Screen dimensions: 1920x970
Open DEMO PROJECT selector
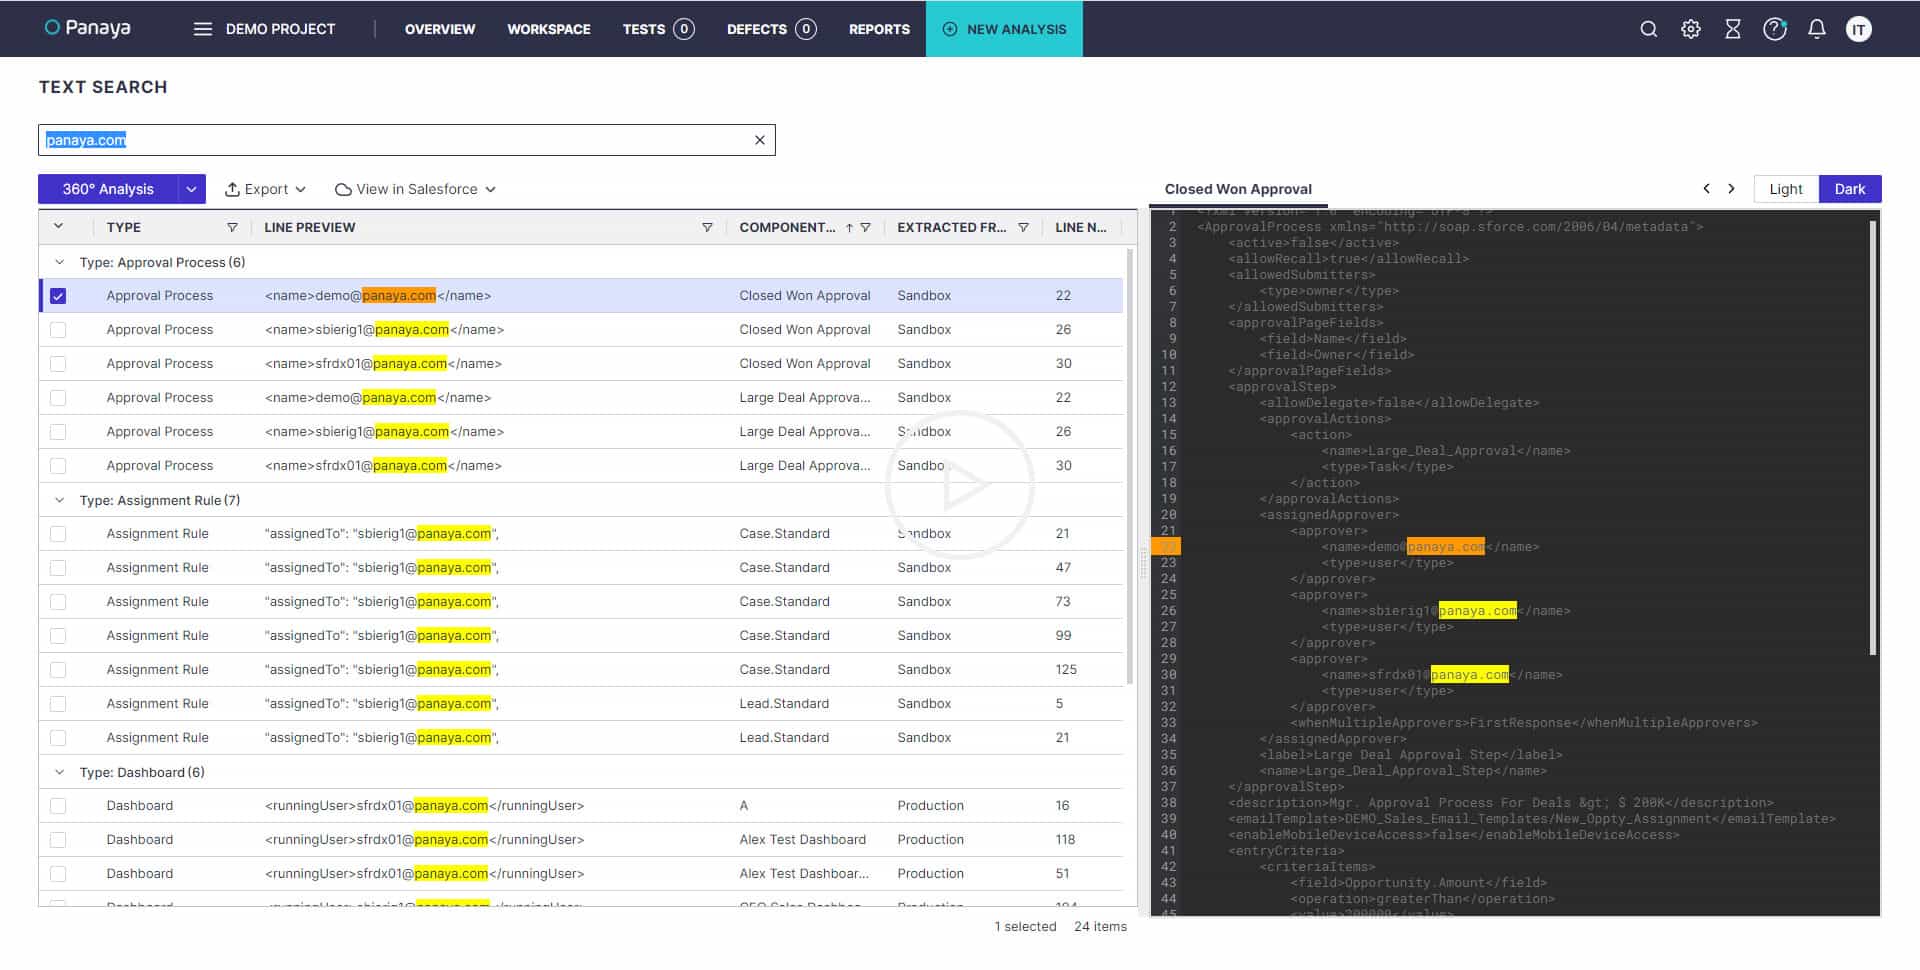point(280,29)
